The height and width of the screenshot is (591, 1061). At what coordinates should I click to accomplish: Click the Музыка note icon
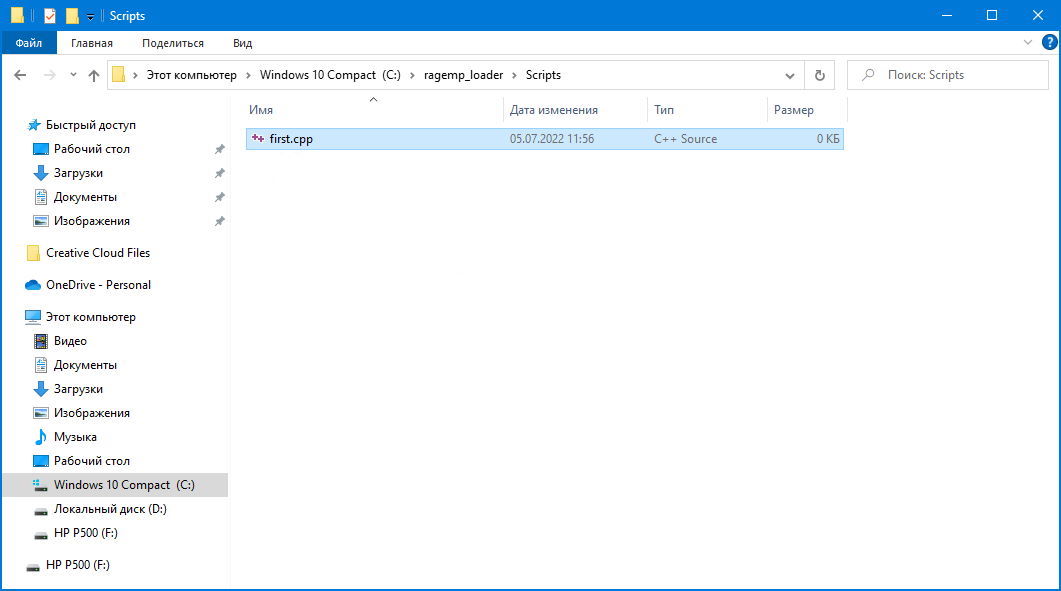tap(41, 437)
